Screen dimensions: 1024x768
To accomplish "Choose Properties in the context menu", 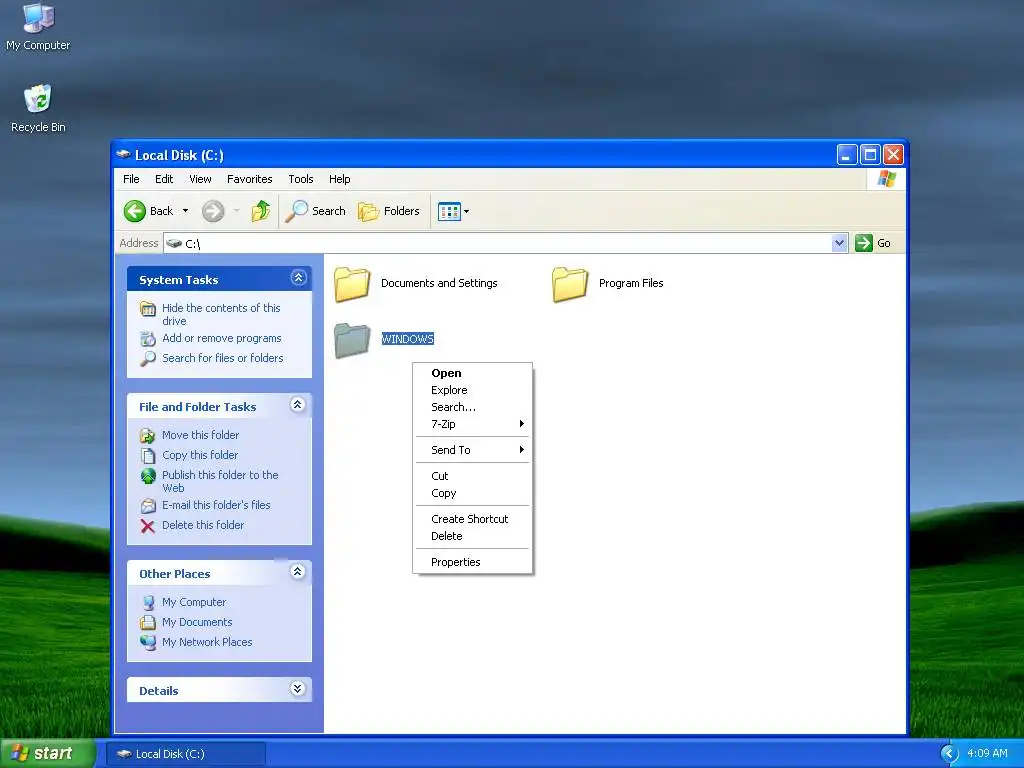I will click(x=472, y=562).
